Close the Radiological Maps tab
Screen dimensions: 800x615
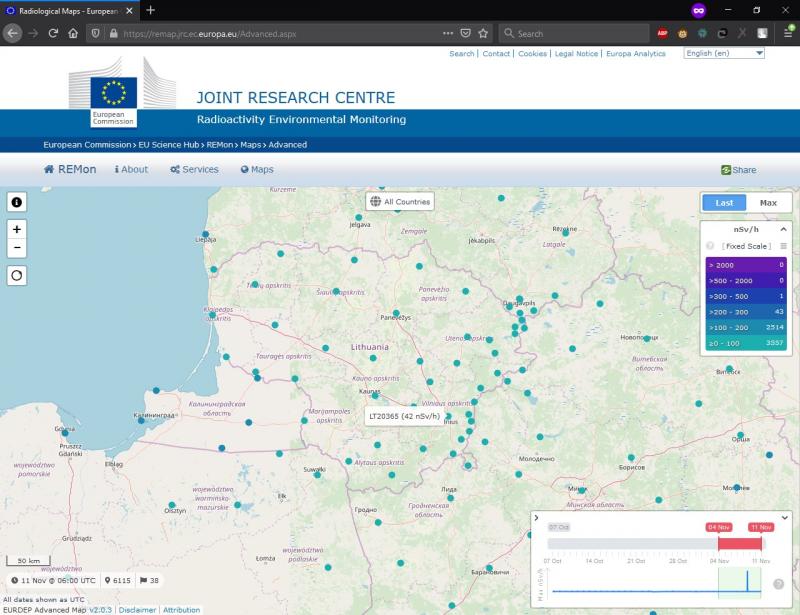(129, 11)
